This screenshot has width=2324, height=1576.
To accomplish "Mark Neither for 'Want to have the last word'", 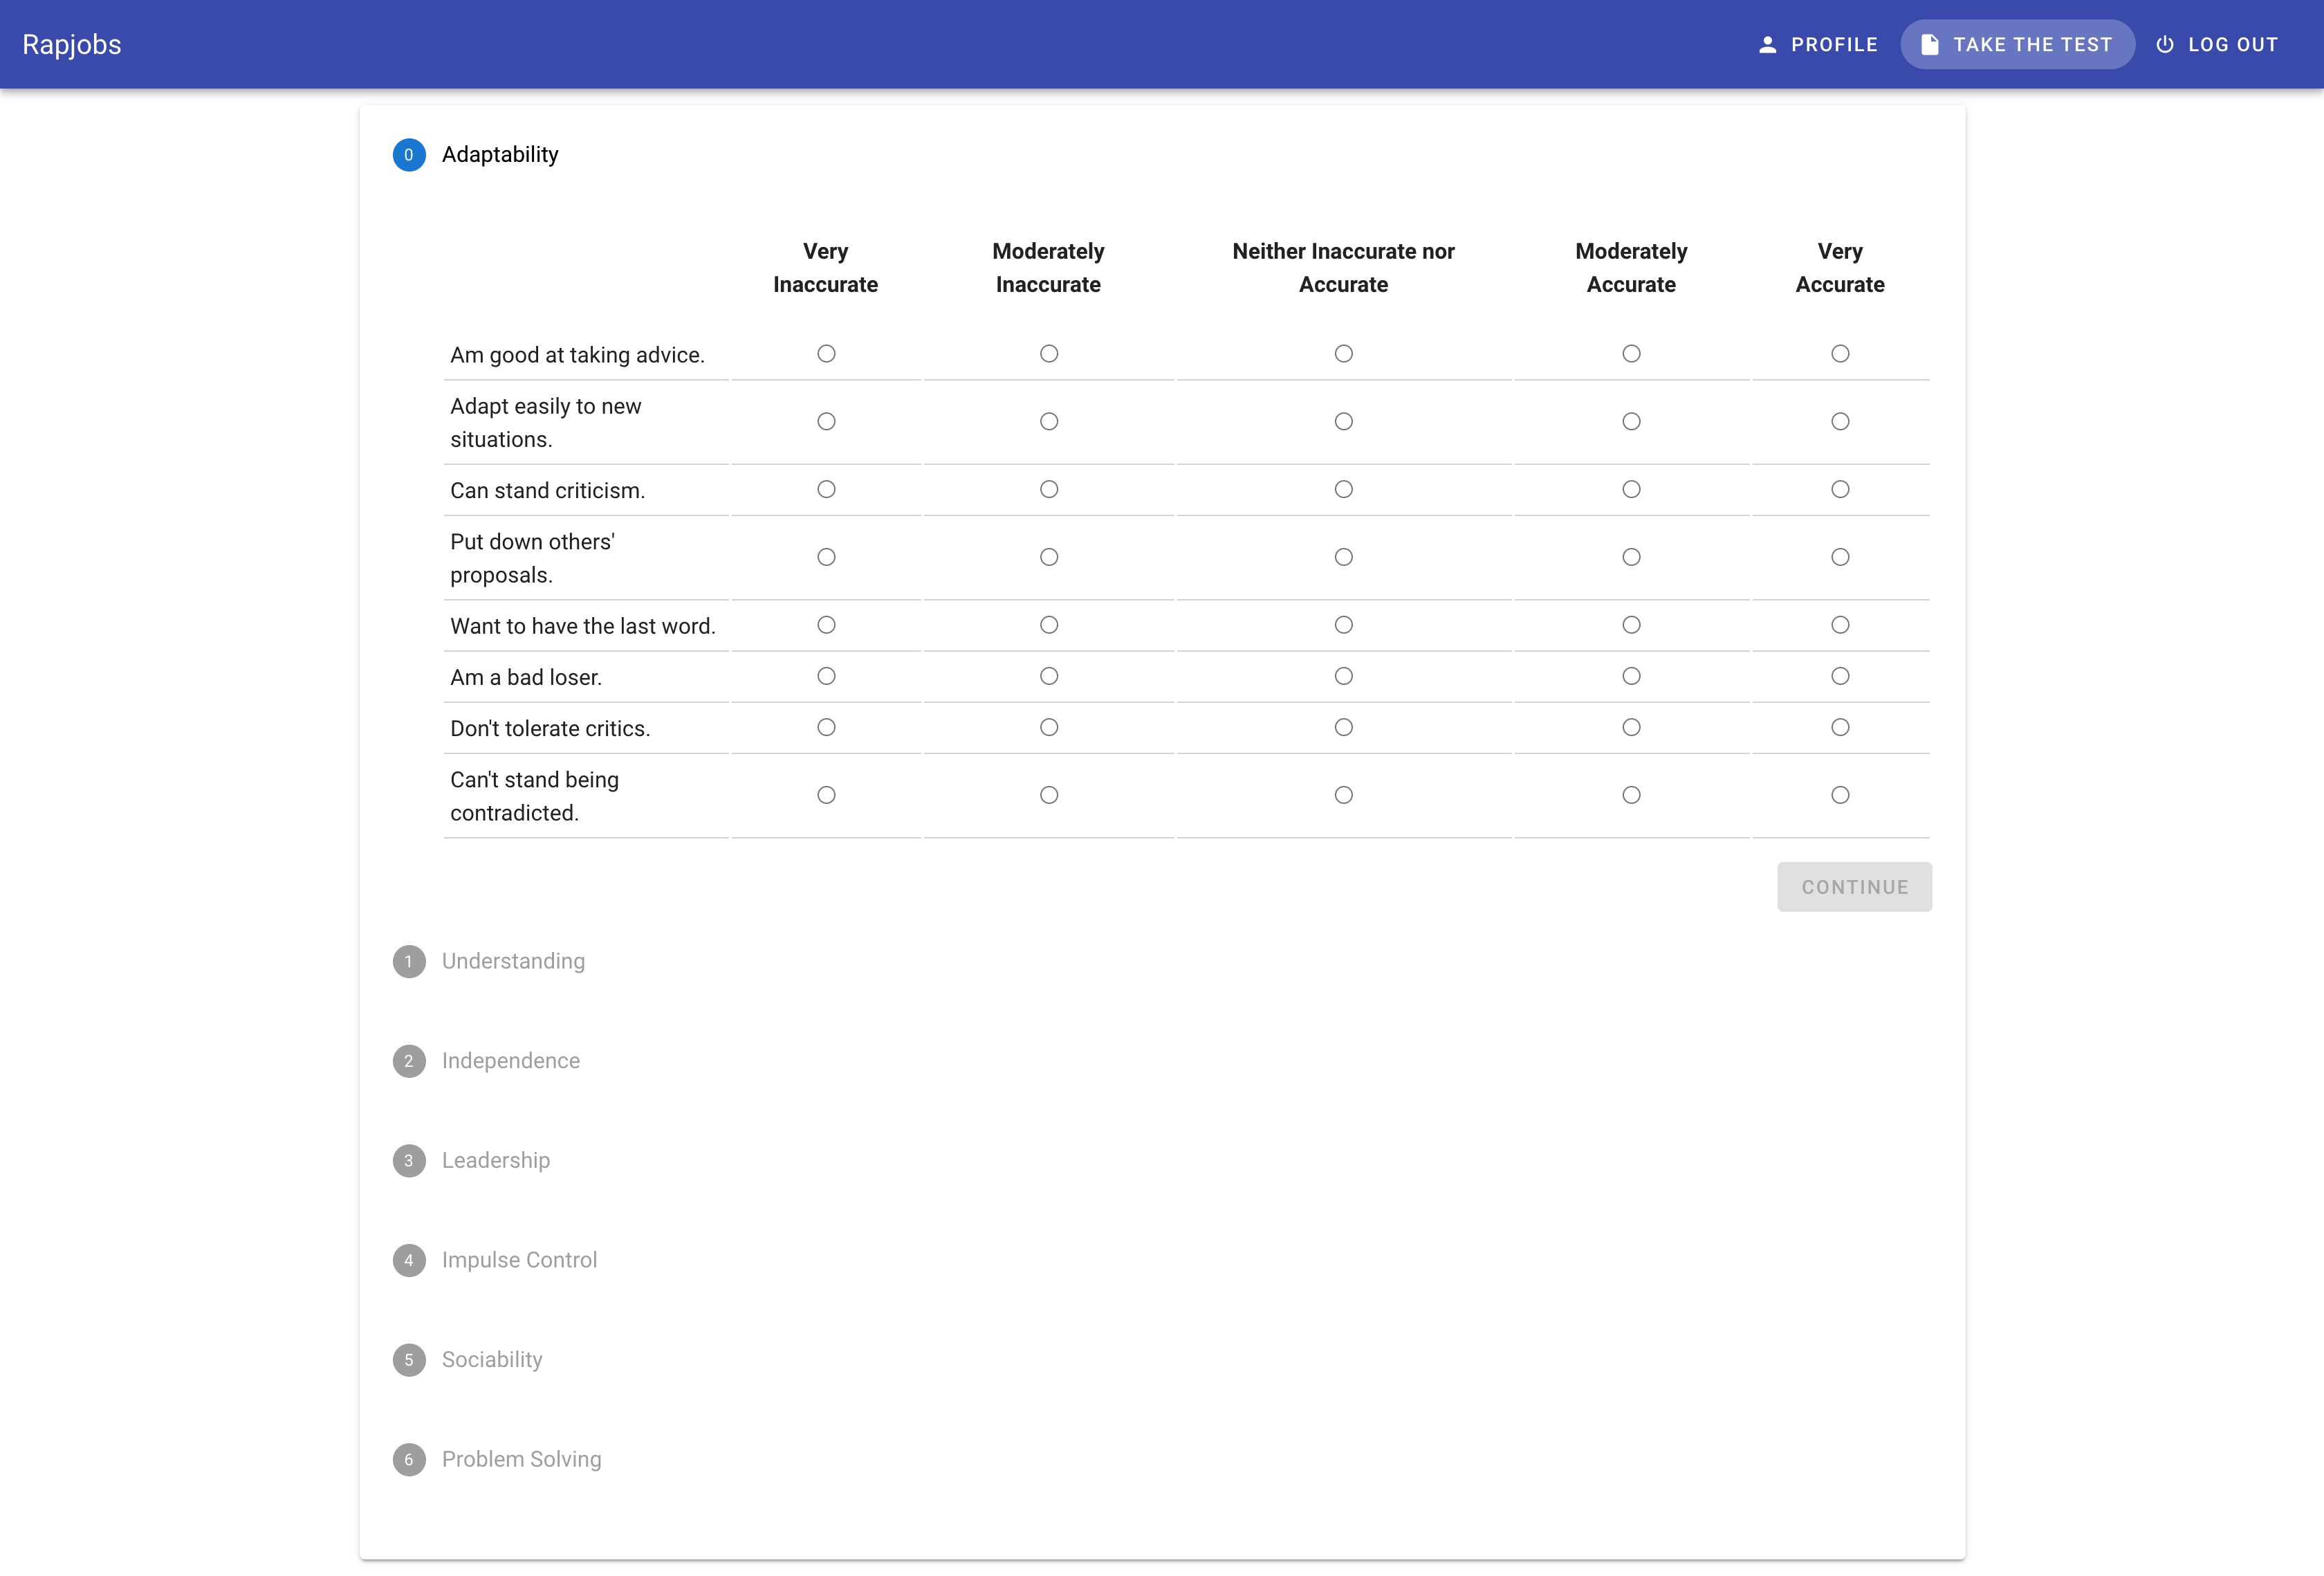I will [x=1343, y=625].
